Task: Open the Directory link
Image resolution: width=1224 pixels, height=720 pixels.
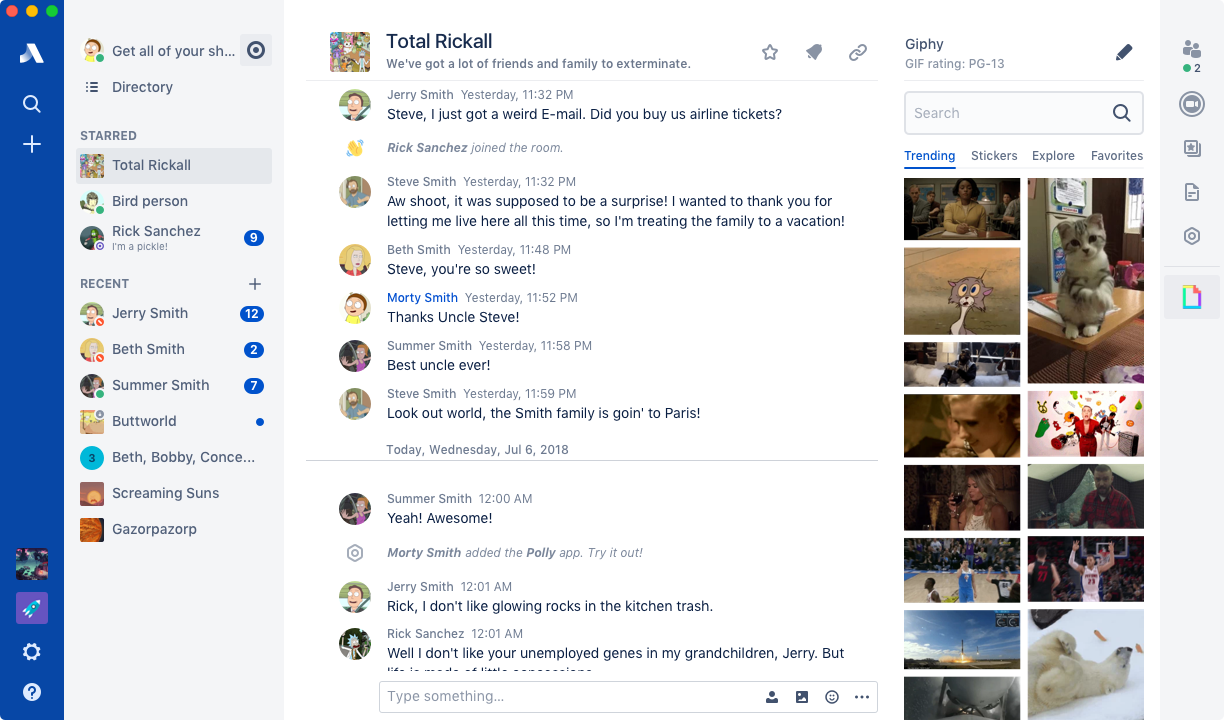Action: [x=142, y=87]
